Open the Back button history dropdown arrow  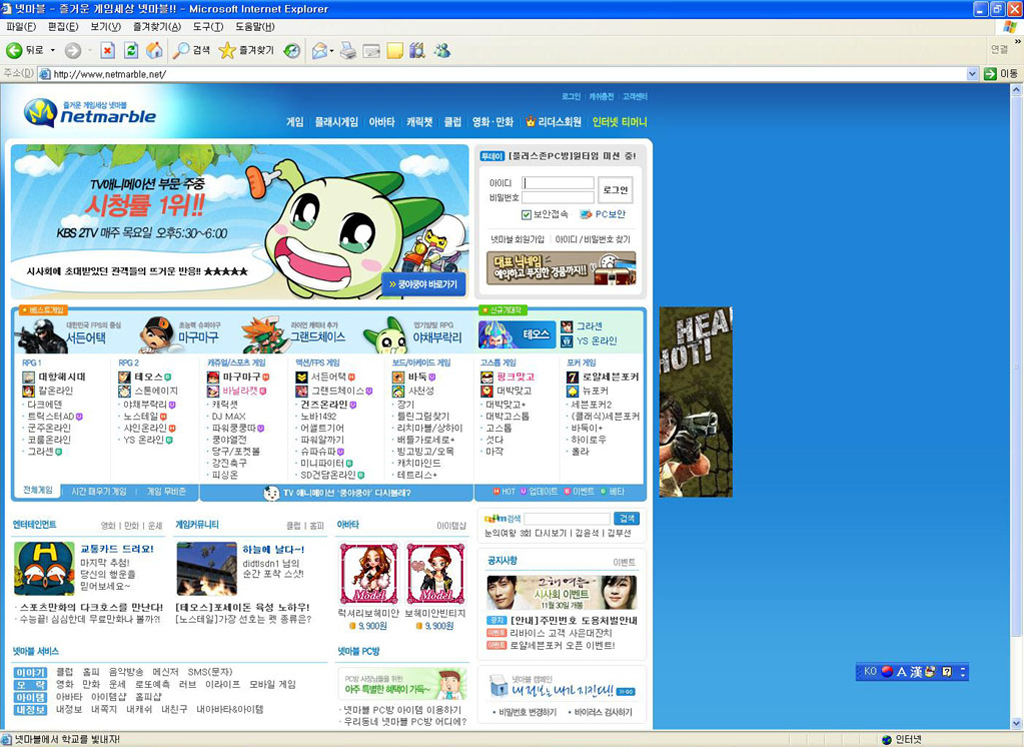click(52, 50)
